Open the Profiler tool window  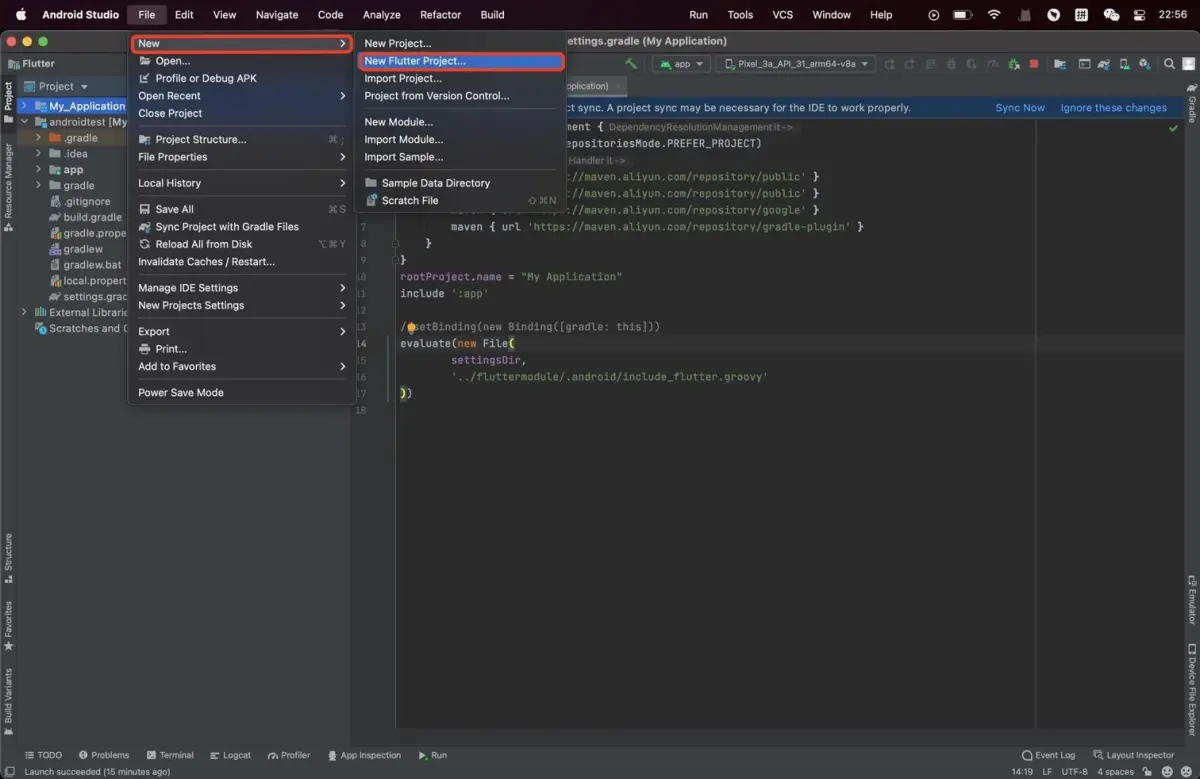coord(288,755)
